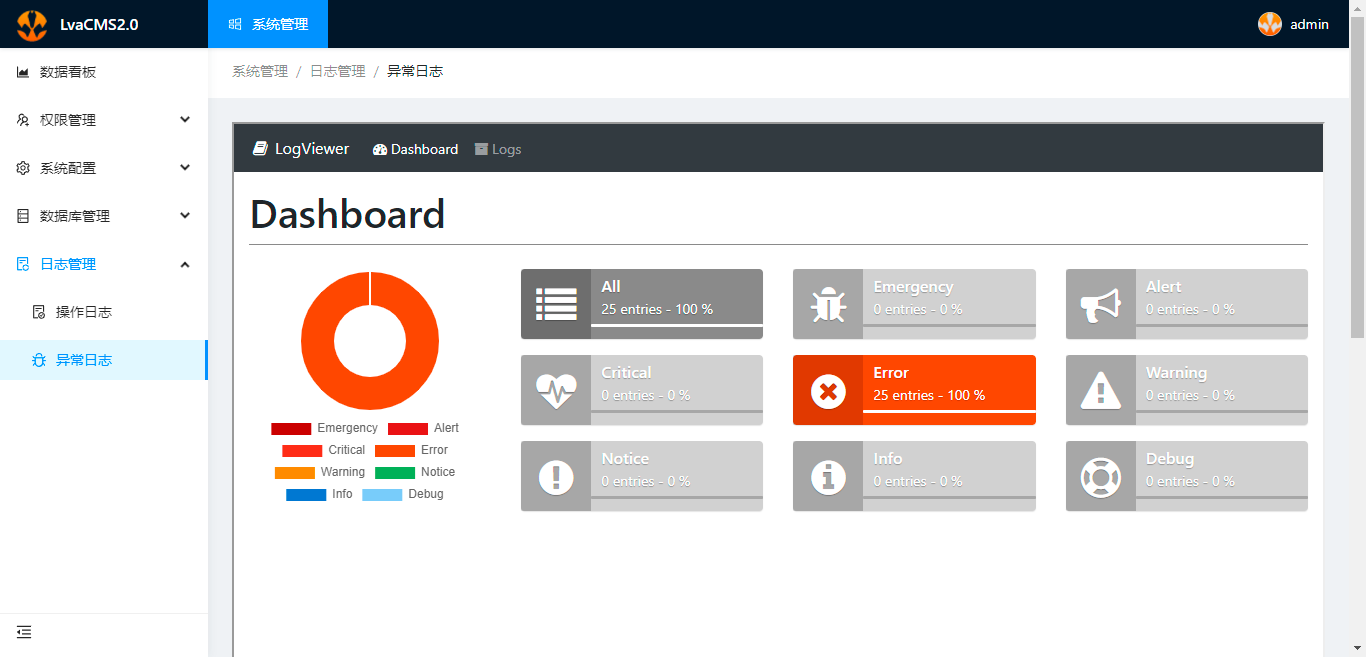The width and height of the screenshot is (1366, 657).
Task: Click the Debug lifebuoy icon
Action: pos(1100,476)
